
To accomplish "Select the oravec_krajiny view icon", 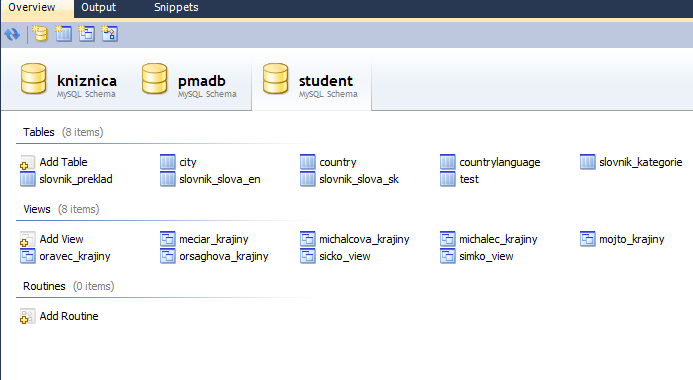I will (27, 256).
